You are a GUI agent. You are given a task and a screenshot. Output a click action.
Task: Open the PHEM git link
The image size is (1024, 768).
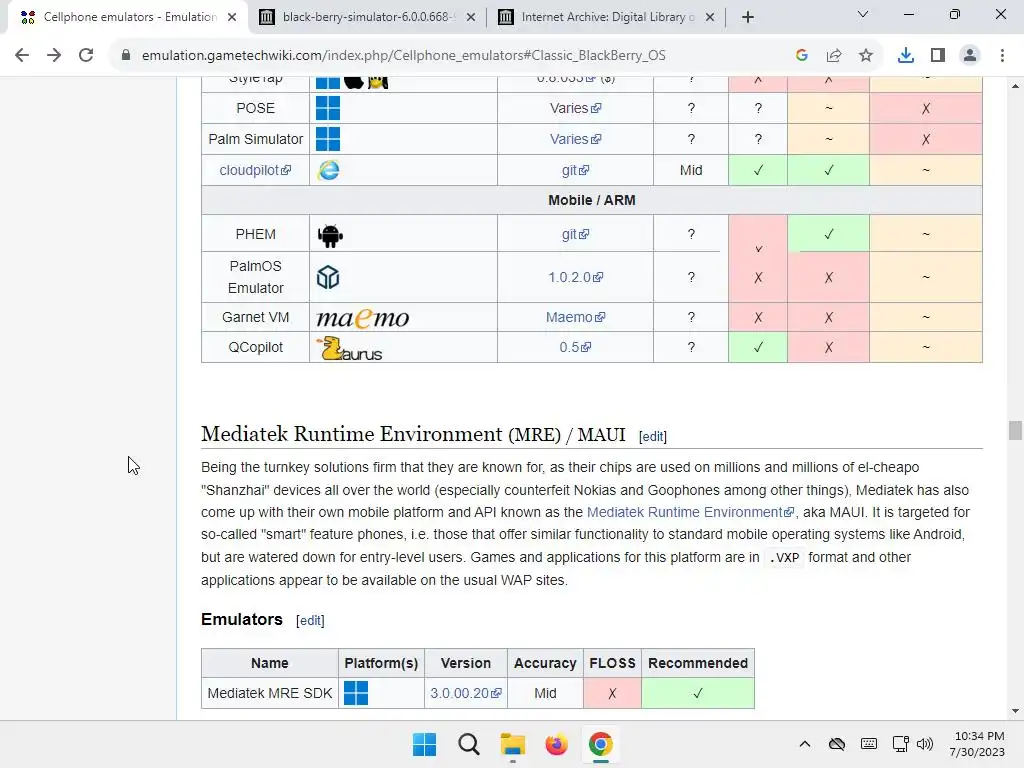point(575,234)
